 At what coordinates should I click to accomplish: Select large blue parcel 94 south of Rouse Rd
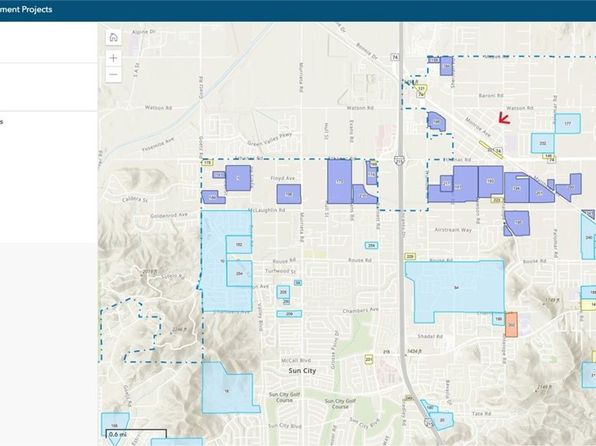455,288
